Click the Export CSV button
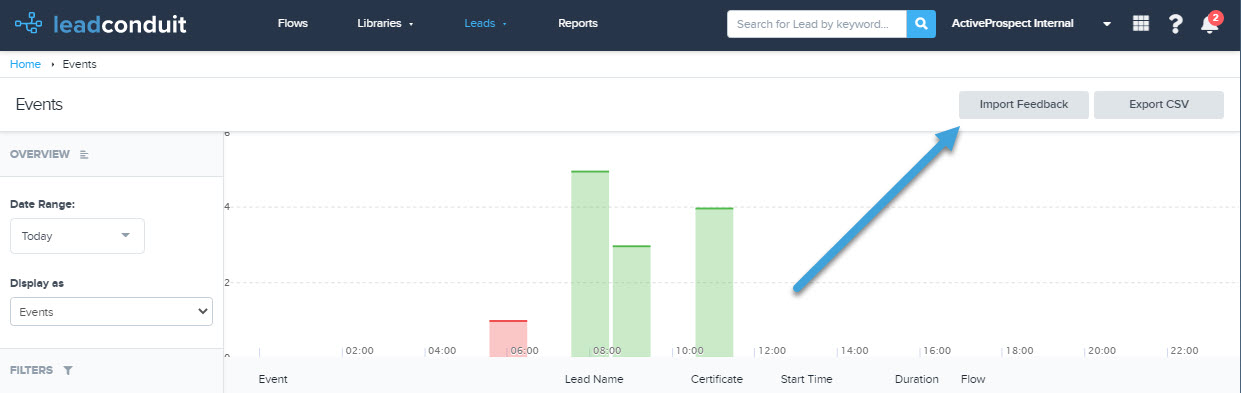Screen dimensions: 1241x393 tap(1159, 104)
